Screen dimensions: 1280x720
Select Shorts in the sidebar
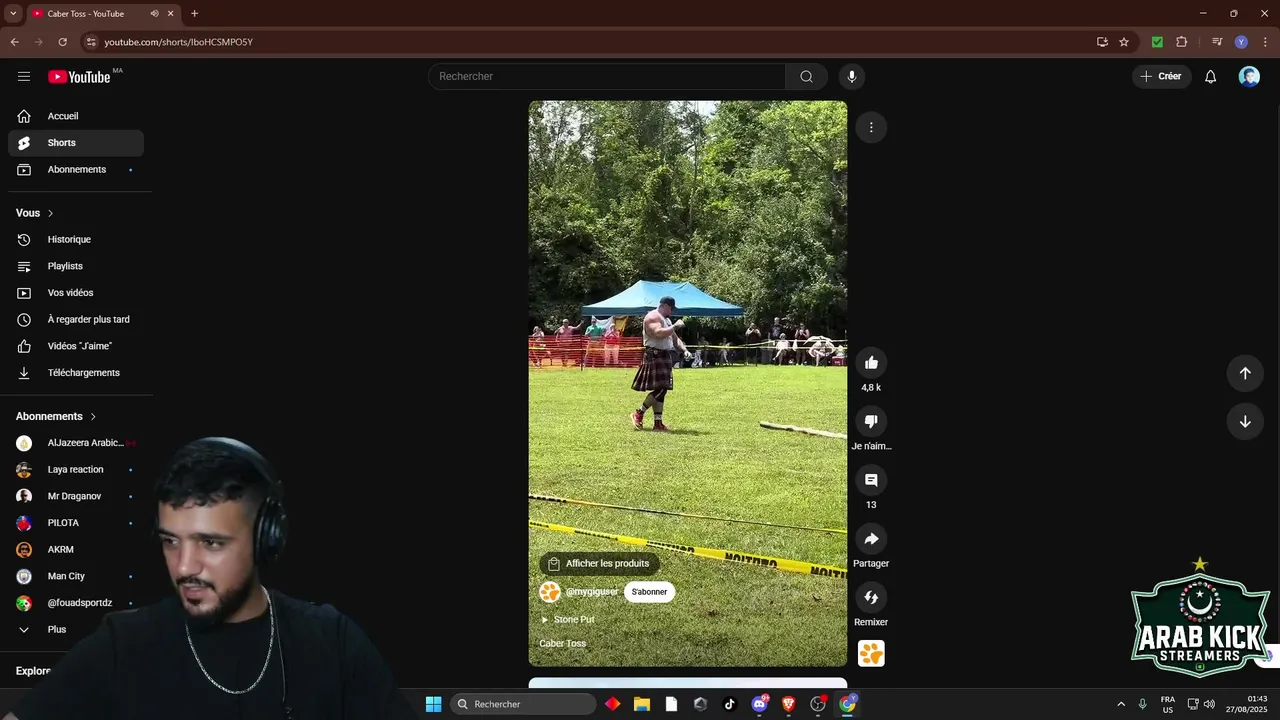76,143
